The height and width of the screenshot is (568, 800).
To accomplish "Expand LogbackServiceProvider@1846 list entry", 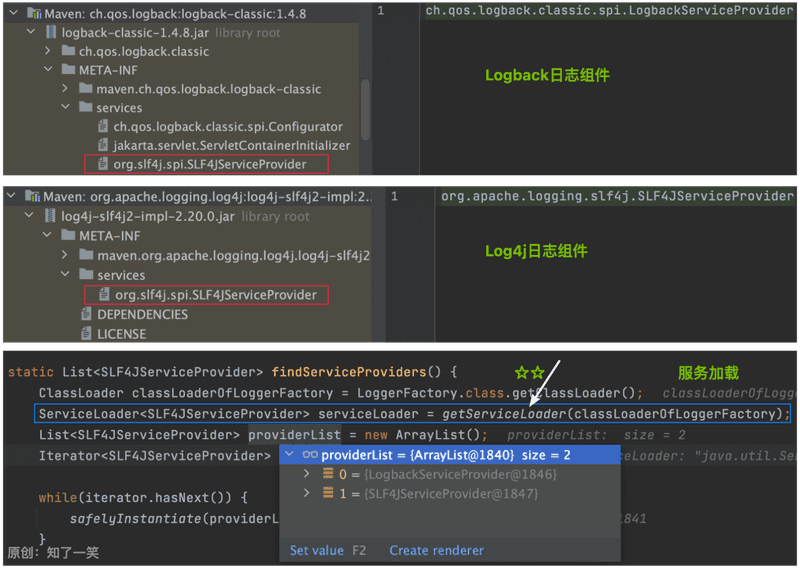I will click(307, 474).
